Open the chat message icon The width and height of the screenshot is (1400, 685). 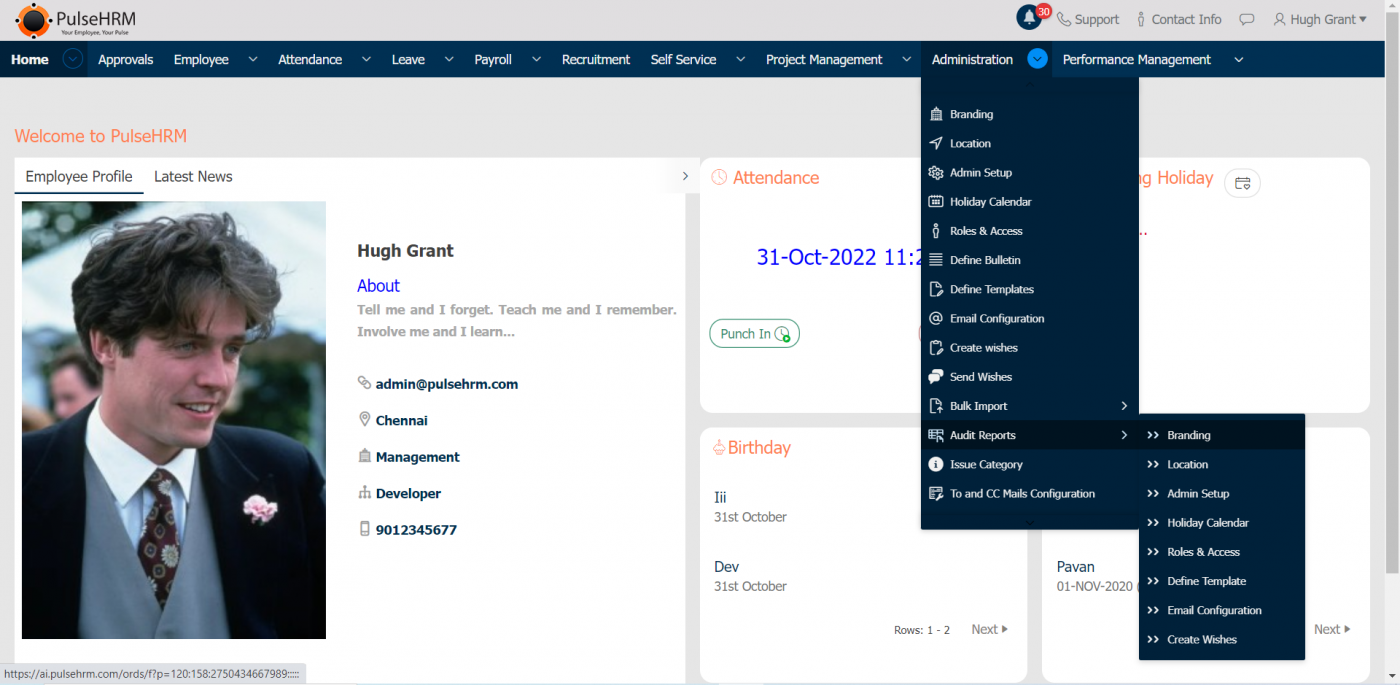tap(1246, 20)
